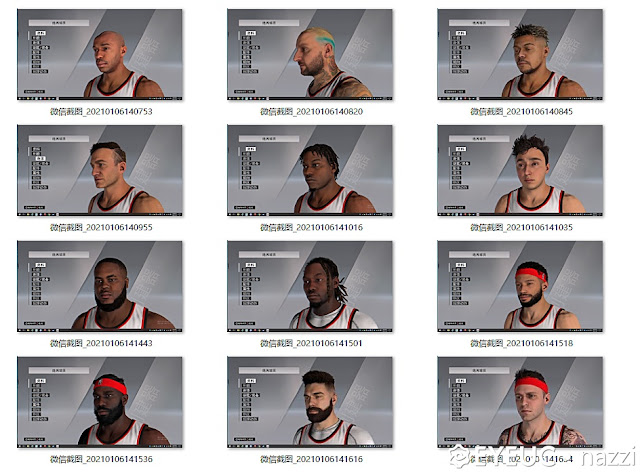Click file name 微信截图_20210106140753
Viewport: 640px width, 475px height.
(101, 111)
